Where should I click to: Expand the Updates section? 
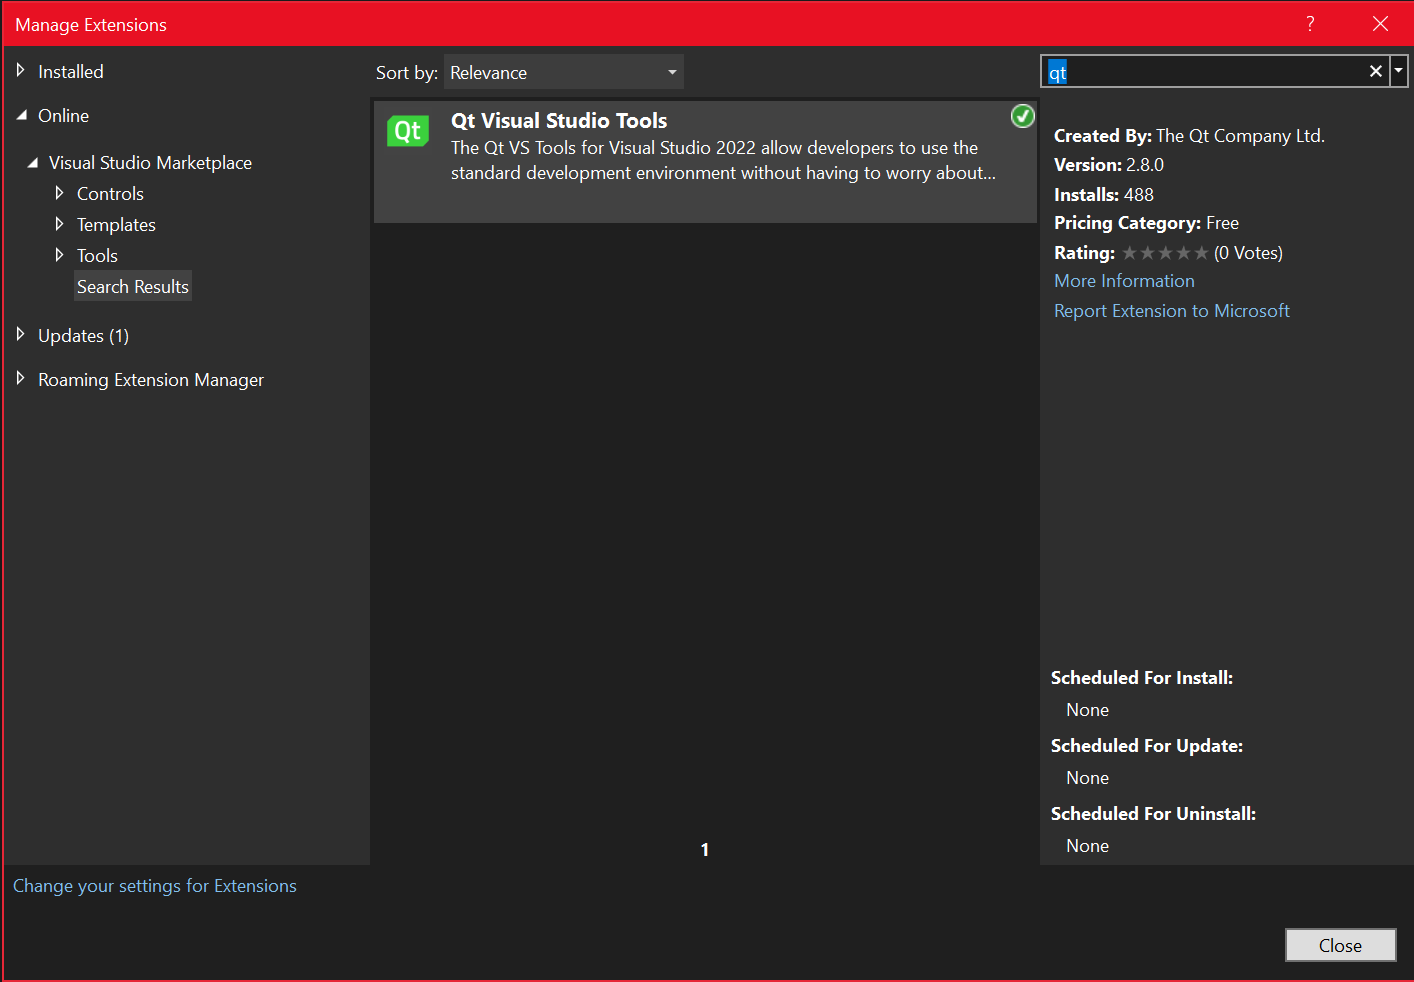tap(20, 335)
